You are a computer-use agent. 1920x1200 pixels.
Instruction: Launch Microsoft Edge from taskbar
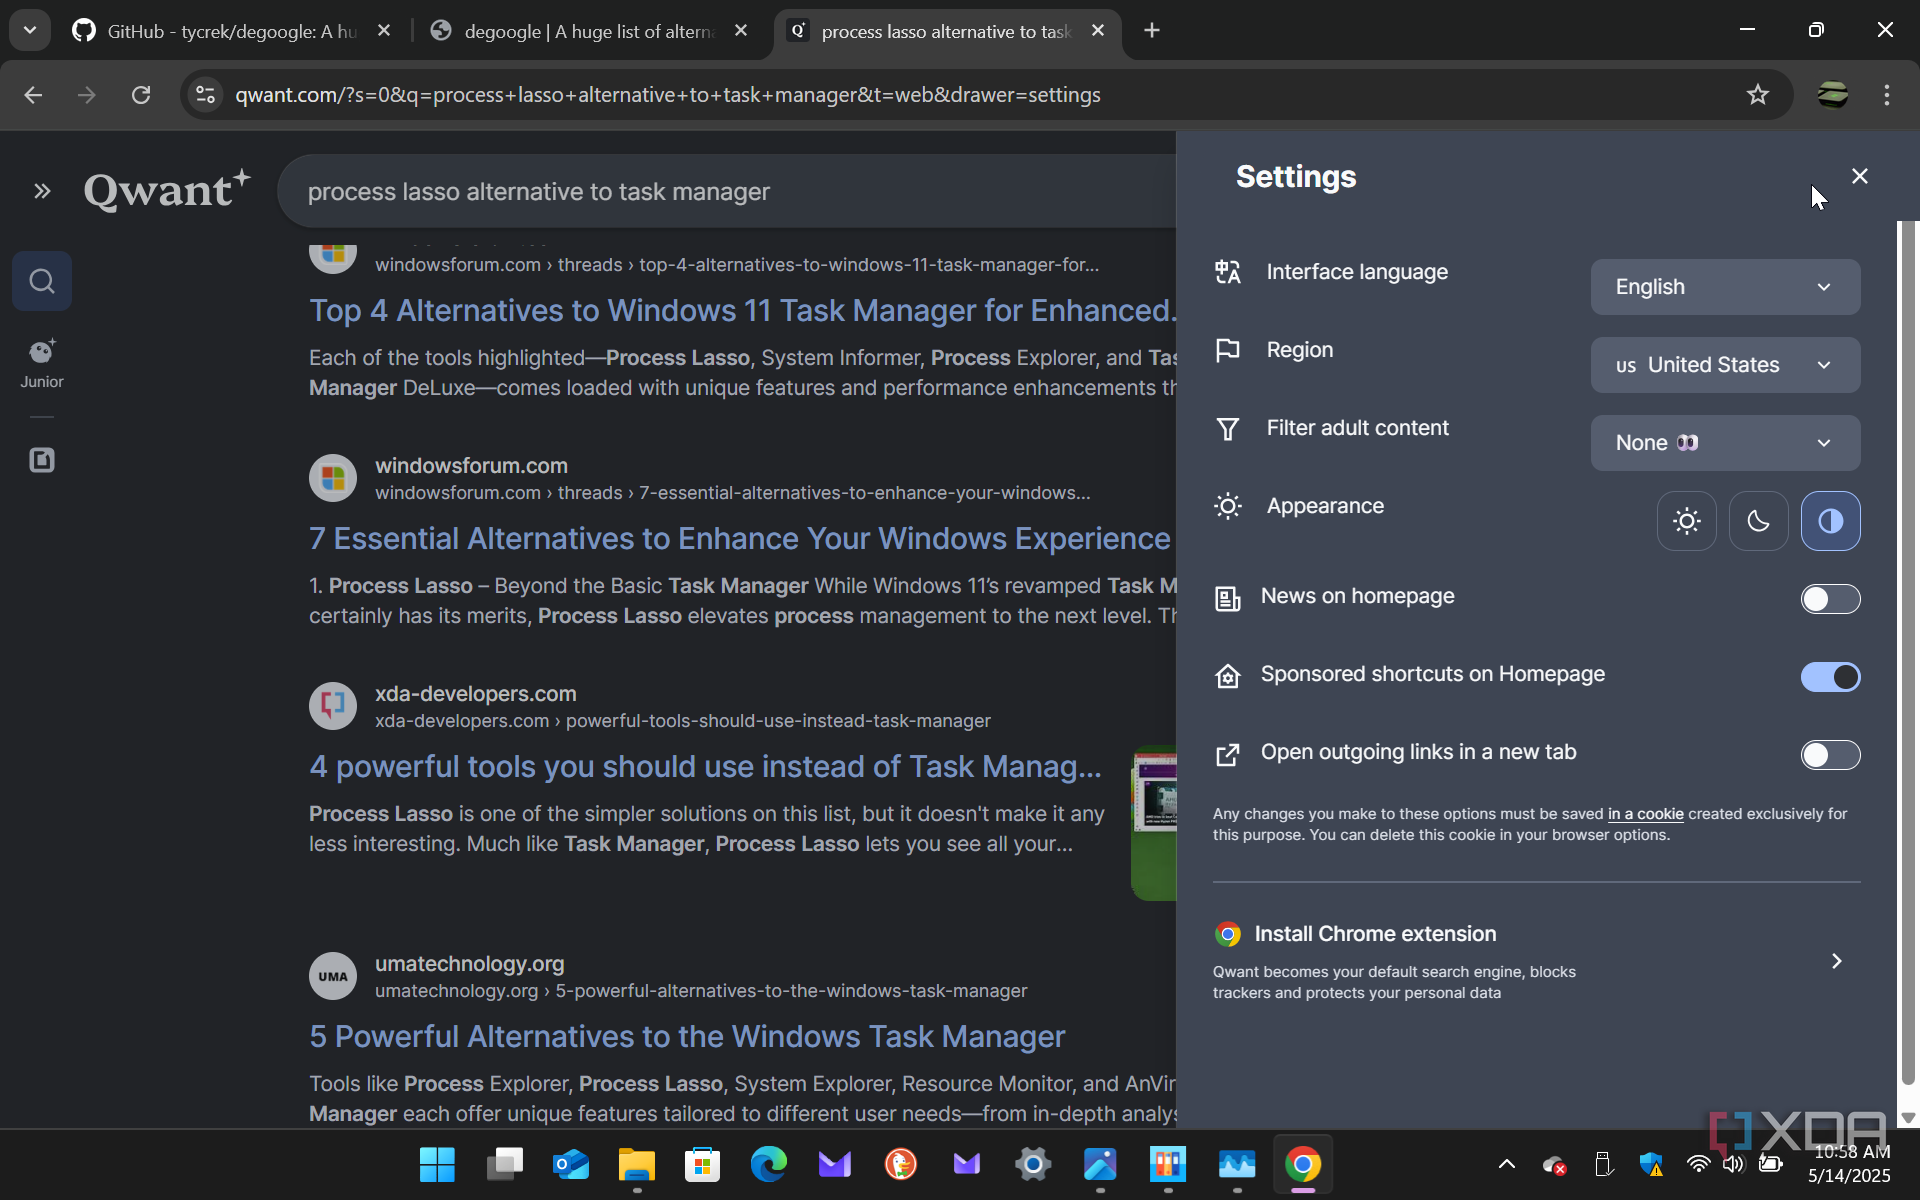[768, 1164]
